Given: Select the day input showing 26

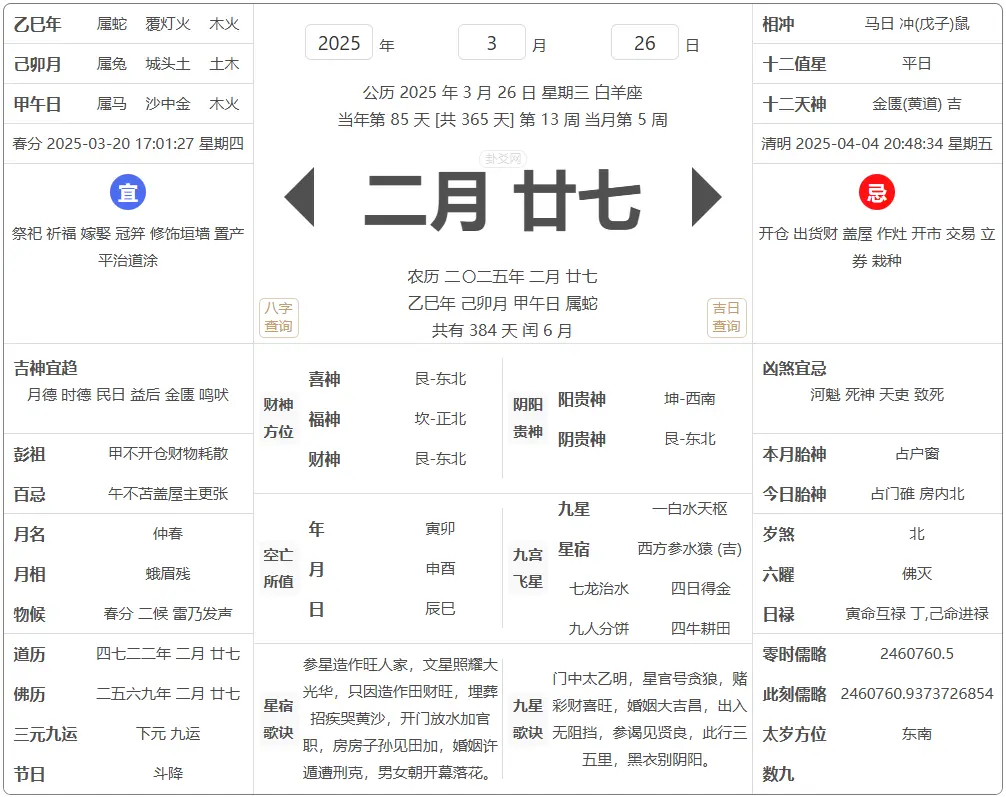Looking at the screenshot, I should [x=645, y=43].
